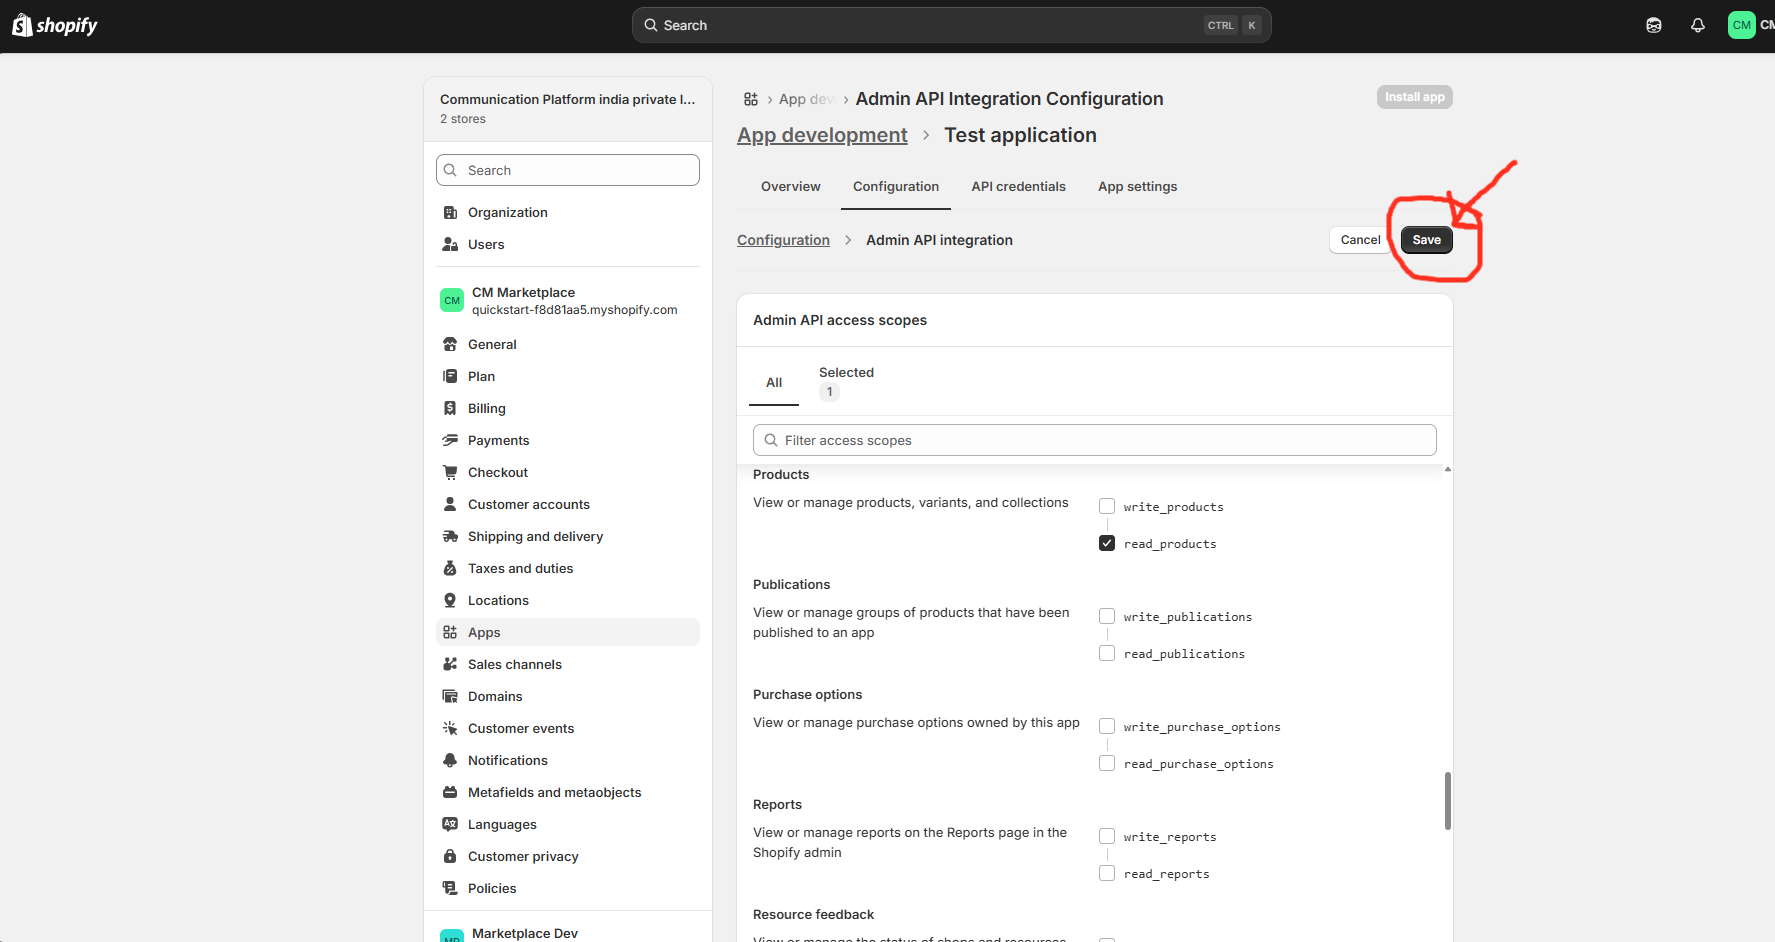Open Sales channels settings
The image size is (1775, 942).
(568, 664)
